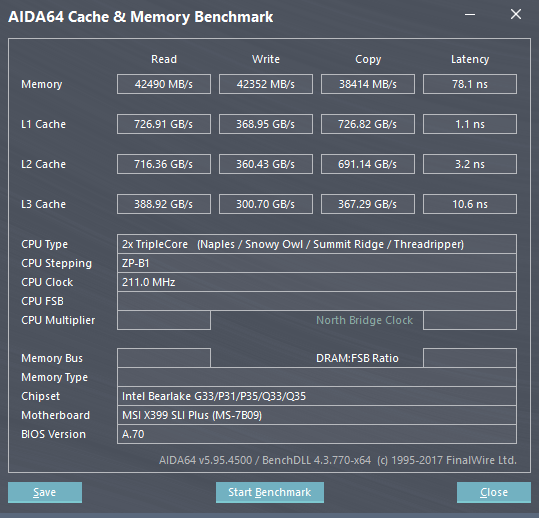Click the L1 Cache row label

click(43, 124)
